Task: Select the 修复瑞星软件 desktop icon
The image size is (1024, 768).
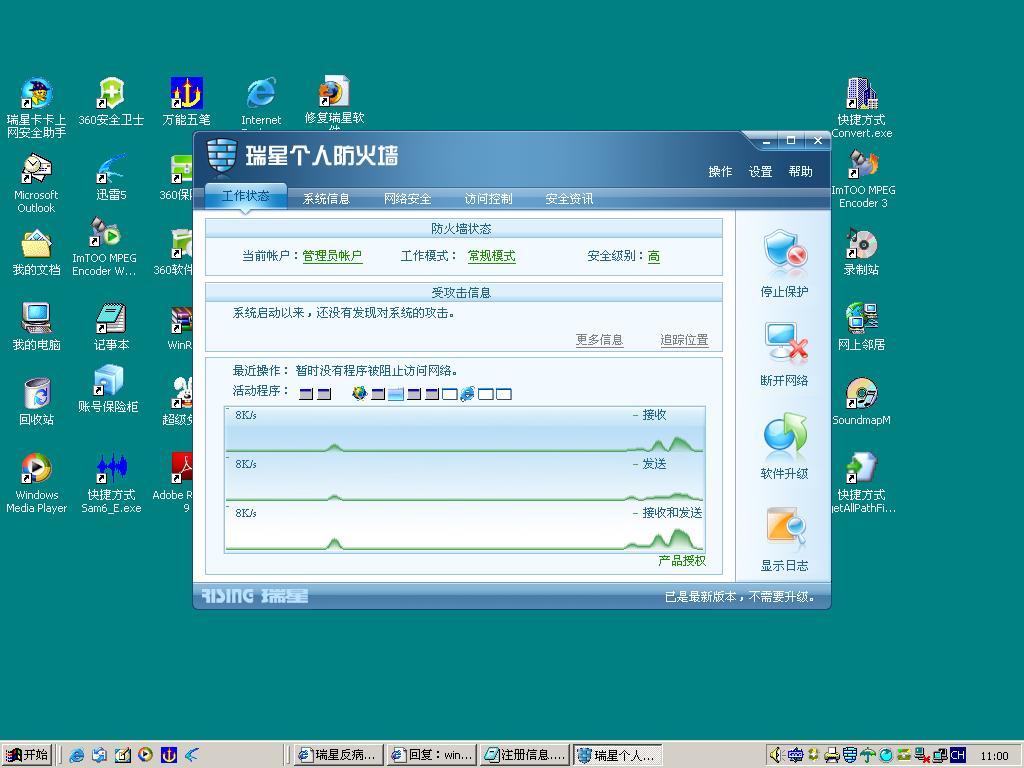Action: (x=334, y=102)
